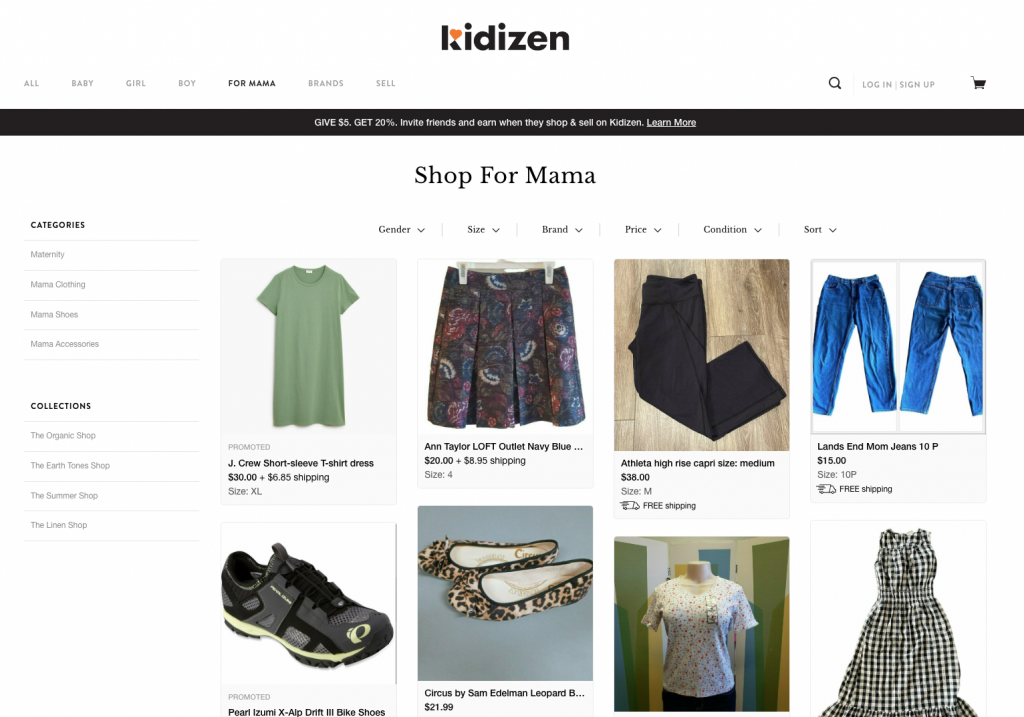Open the green J. Crew T-shirt dress thumbnail

coord(308,347)
